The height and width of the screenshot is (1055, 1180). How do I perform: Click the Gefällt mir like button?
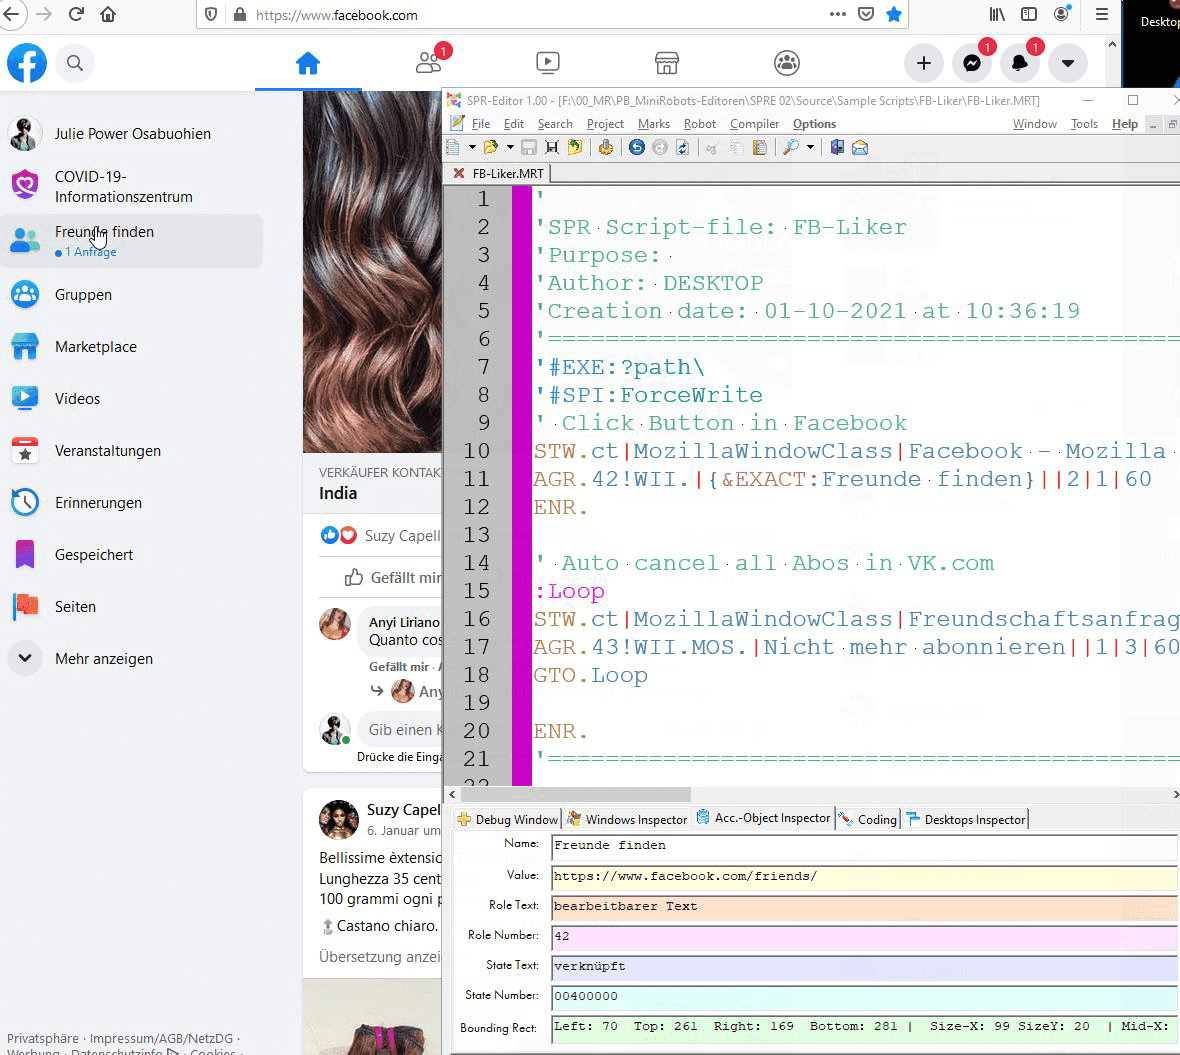[x=393, y=577]
